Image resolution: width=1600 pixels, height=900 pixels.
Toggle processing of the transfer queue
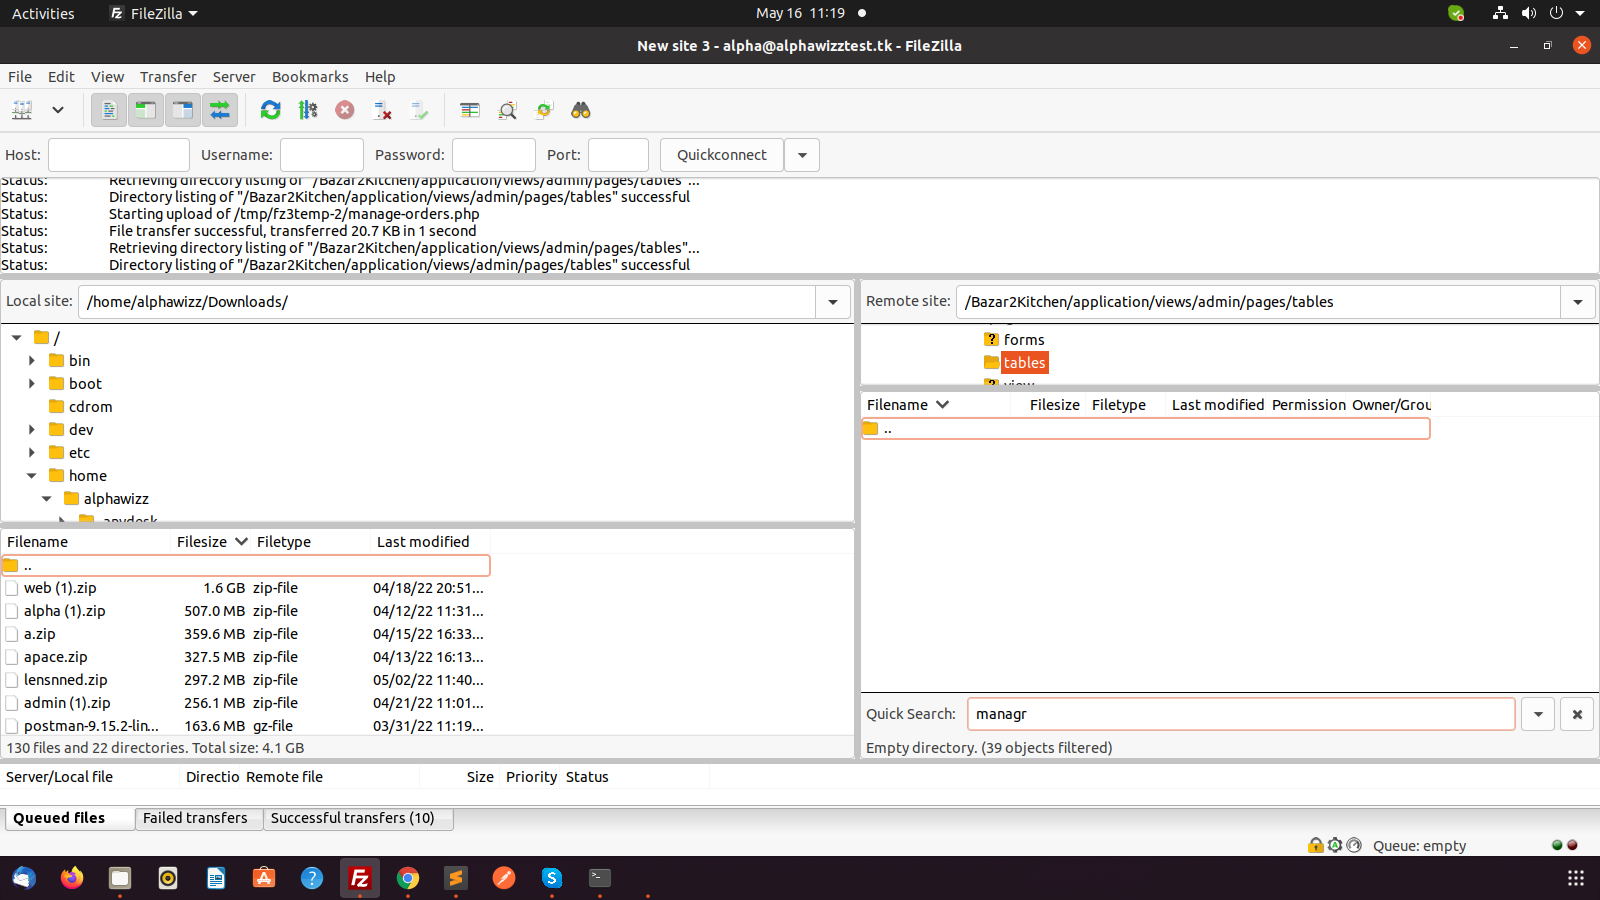[x=308, y=110]
